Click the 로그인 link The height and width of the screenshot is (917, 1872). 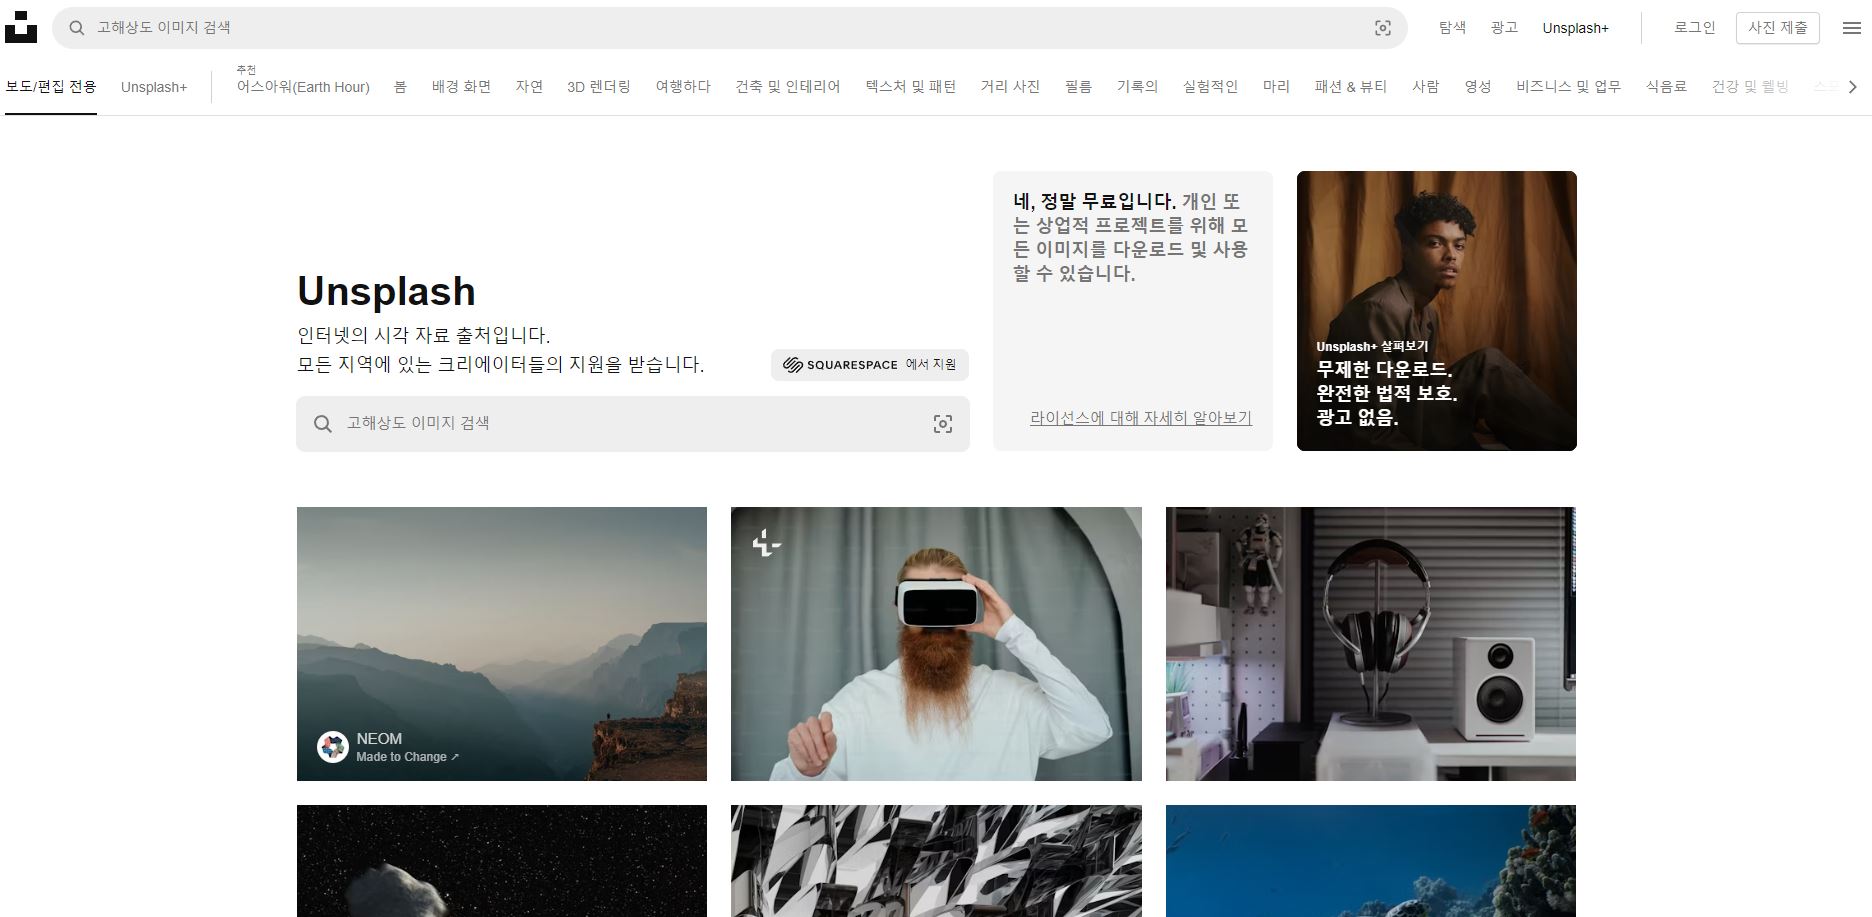click(x=1695, y=28)
